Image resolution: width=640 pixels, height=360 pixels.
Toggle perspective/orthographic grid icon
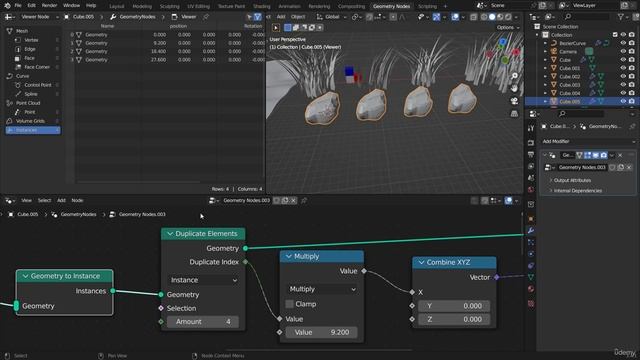514,113
